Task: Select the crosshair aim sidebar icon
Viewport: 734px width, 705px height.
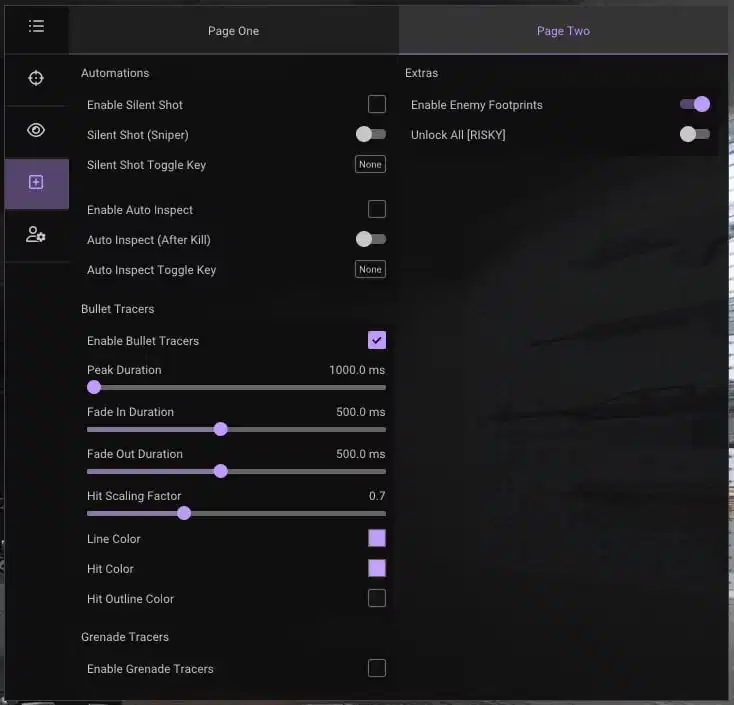Action: click(x=36, y=78)
